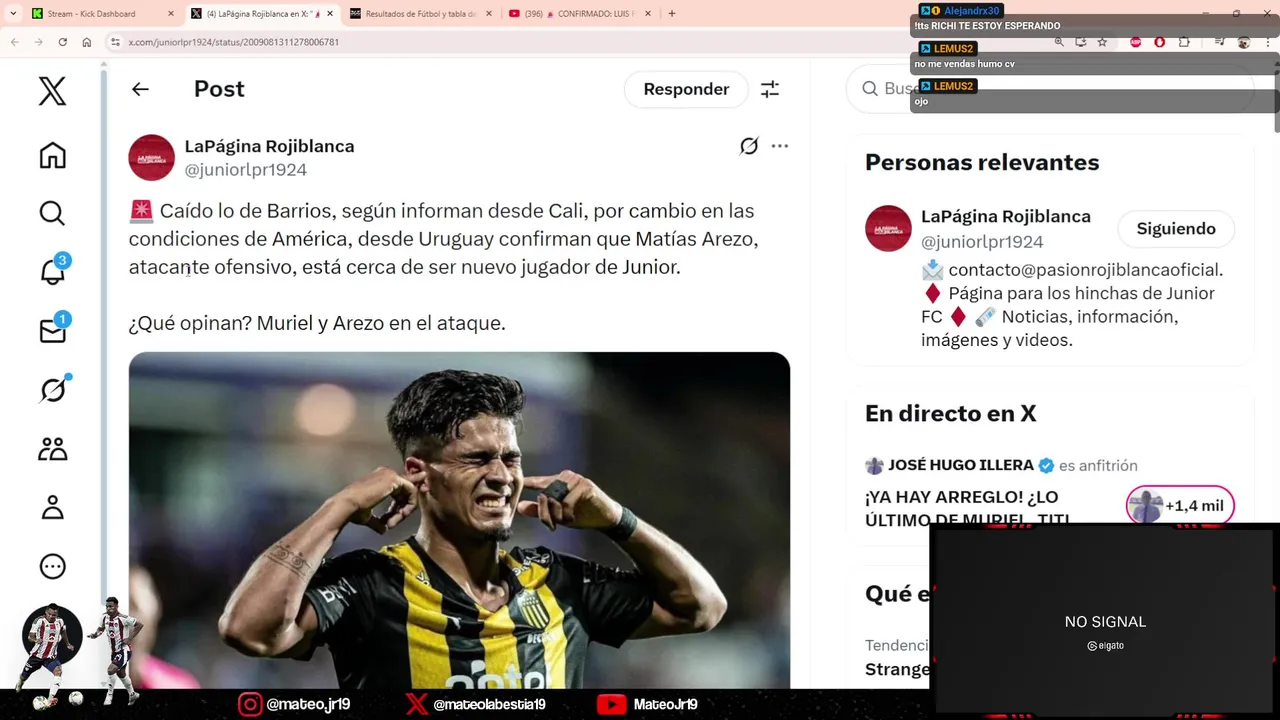
Task: Open Explore with magnifier sidebar icon
Action: 52,213
